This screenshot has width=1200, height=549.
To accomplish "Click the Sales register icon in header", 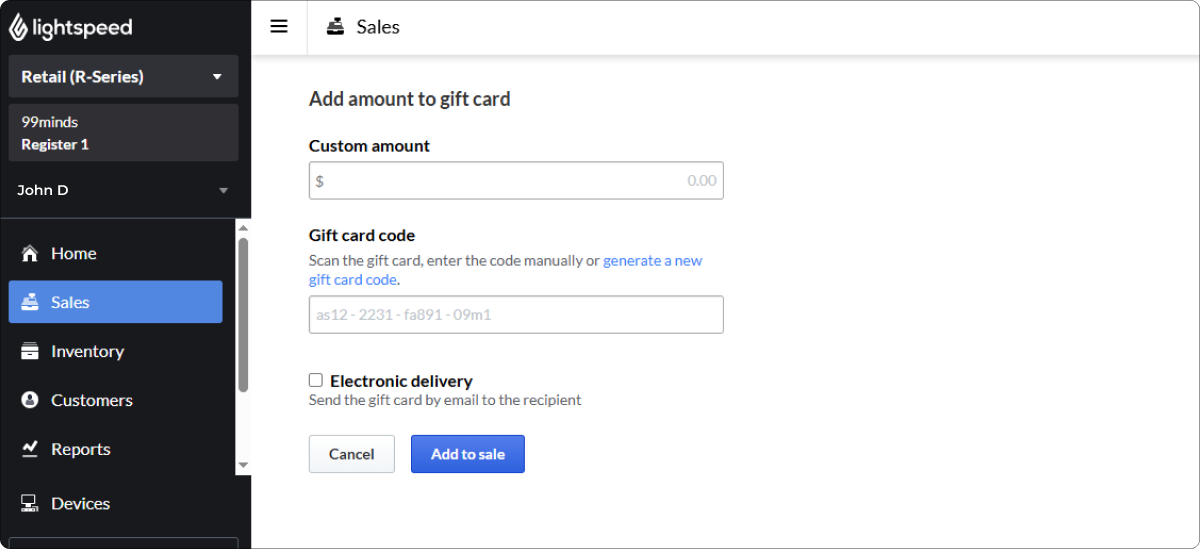I will (336, 27).
